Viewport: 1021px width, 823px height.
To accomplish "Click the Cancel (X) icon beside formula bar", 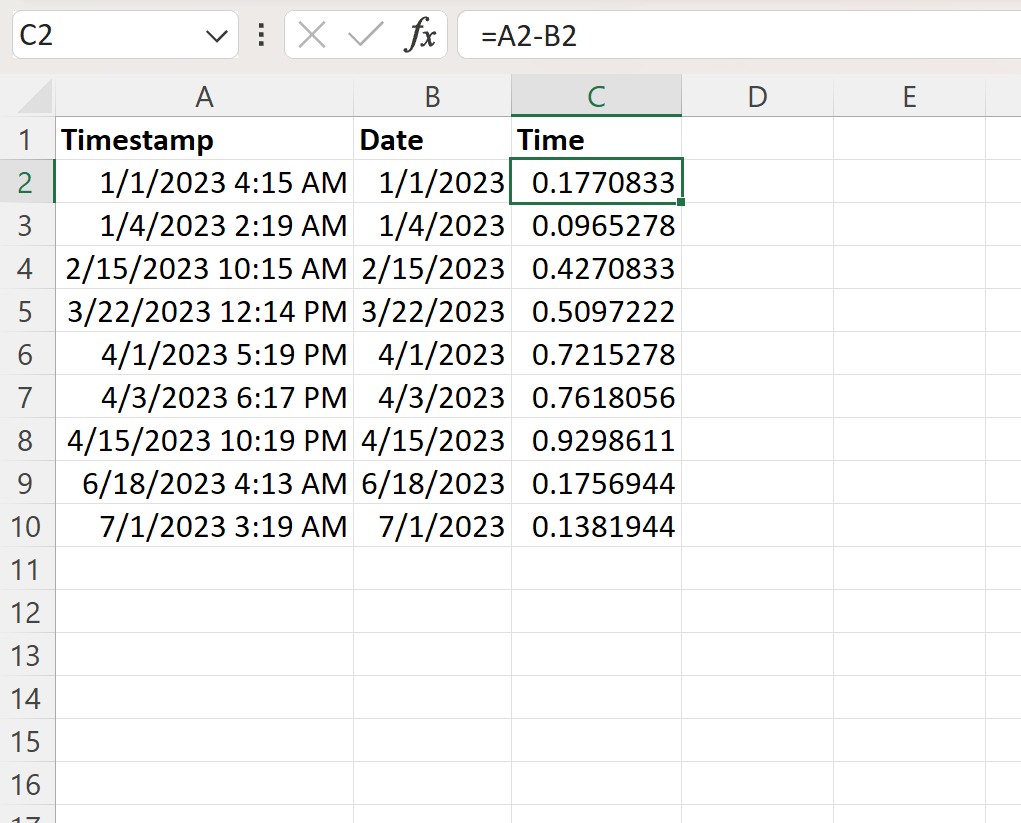I will click(311, 34).
